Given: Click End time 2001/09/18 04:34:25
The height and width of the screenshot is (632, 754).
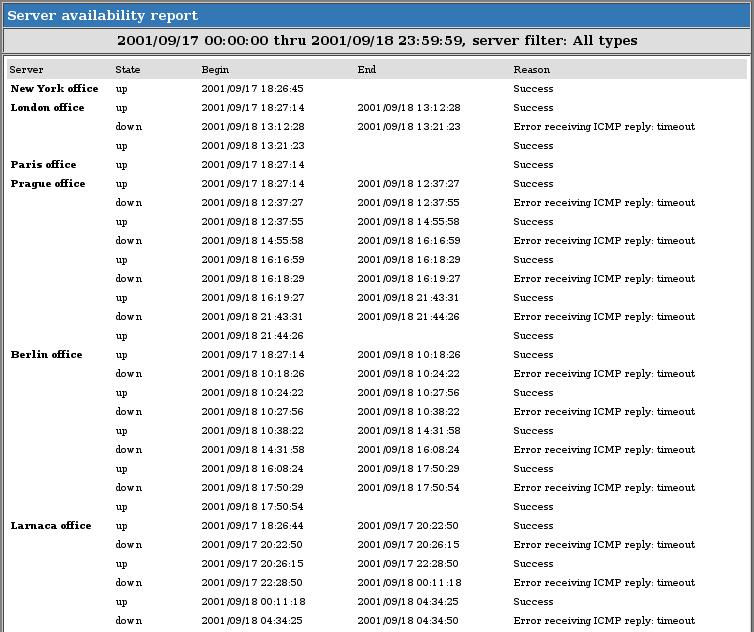Looking at the screenshot, I should pyautogui.click(x=408, y=602).
